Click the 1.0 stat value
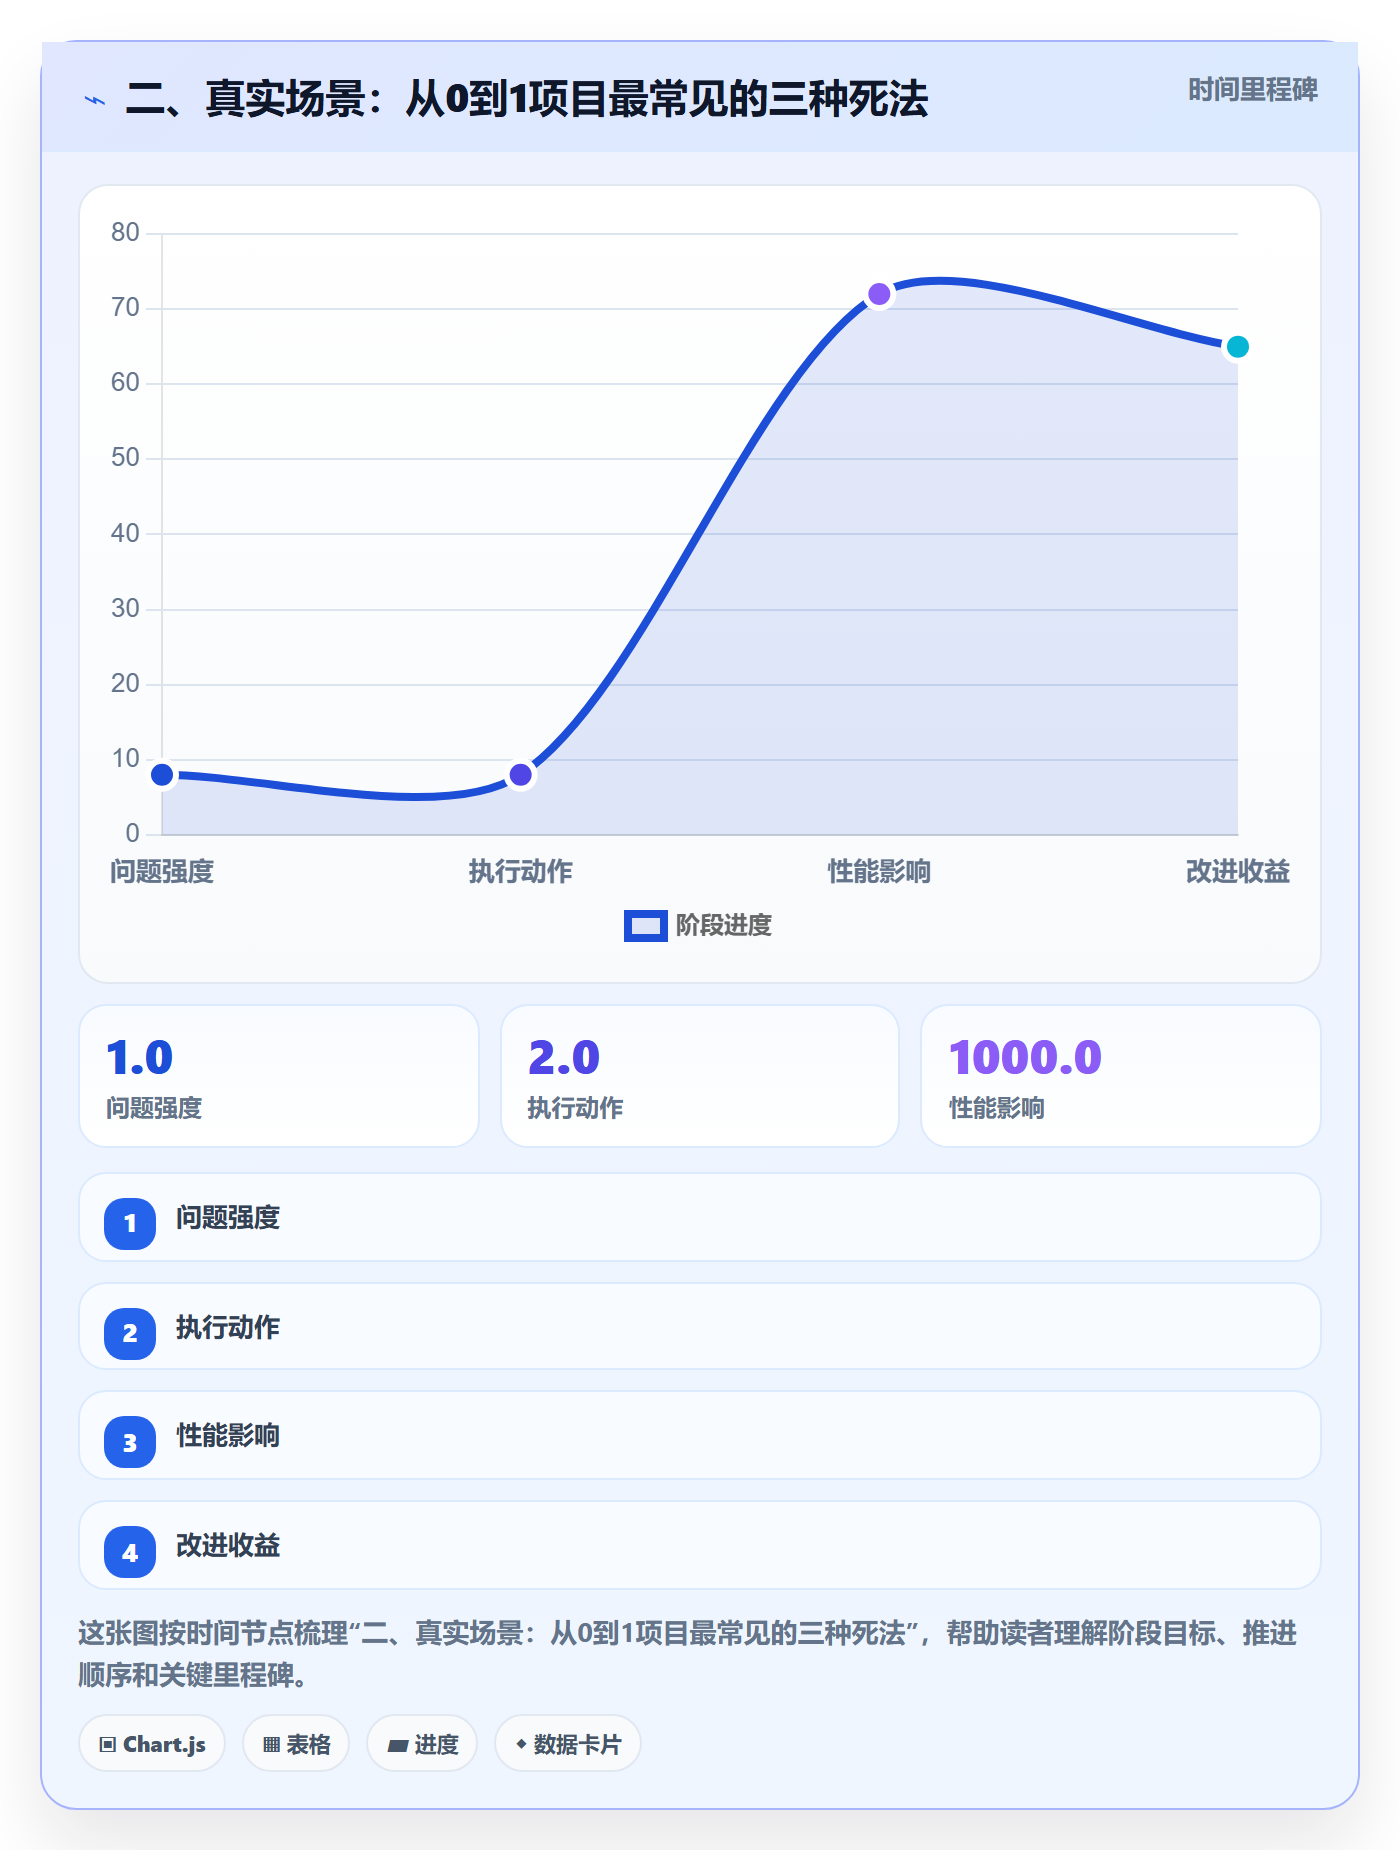 pyautogui.click(x=140, y=1058)
